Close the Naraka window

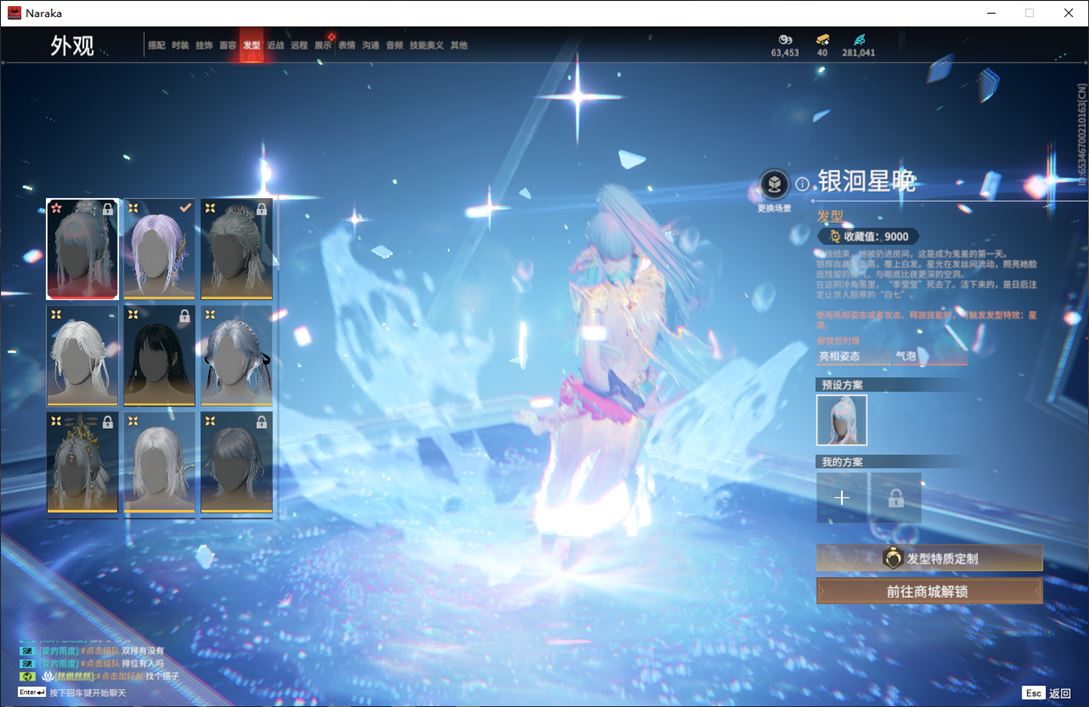[x=1068, y=13]
